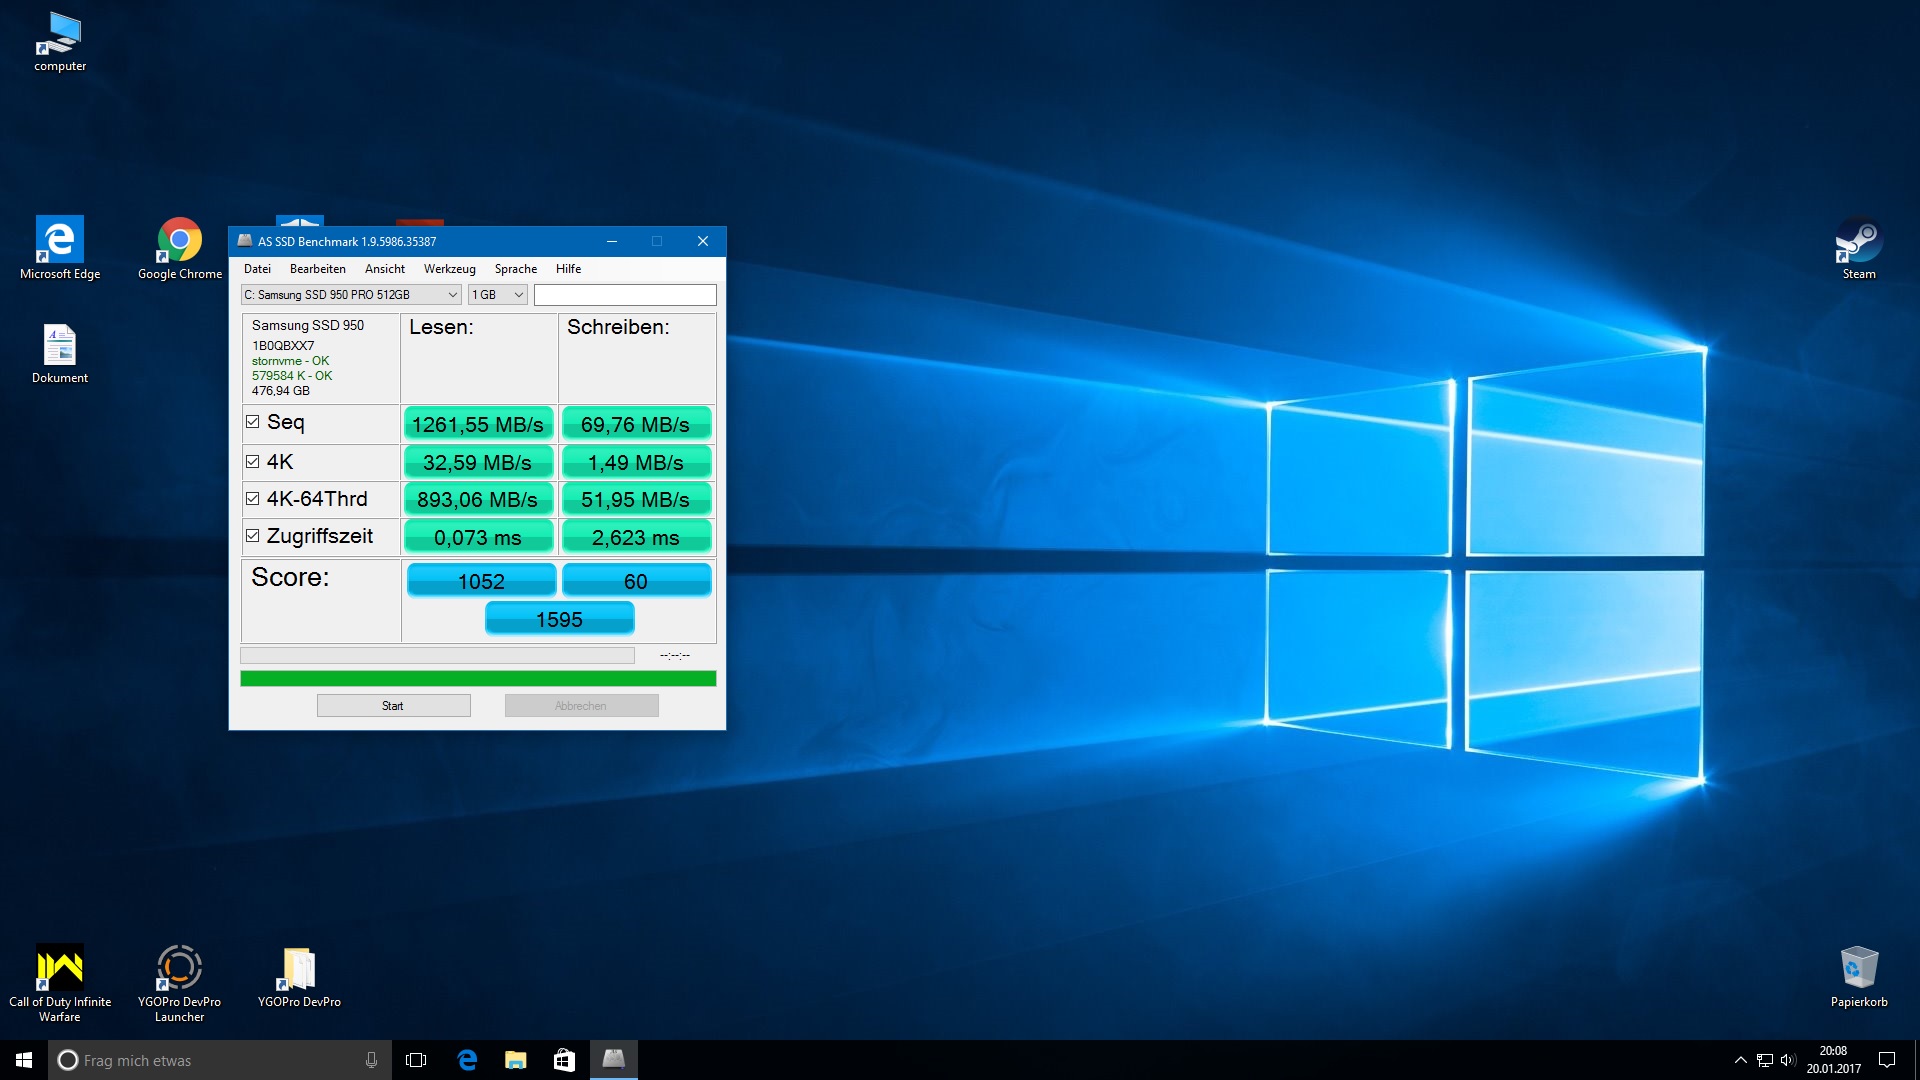This screenshot has width=1920, height=1080.
Task: Open the Werkzeug menu
Action: tap(449, 269)
